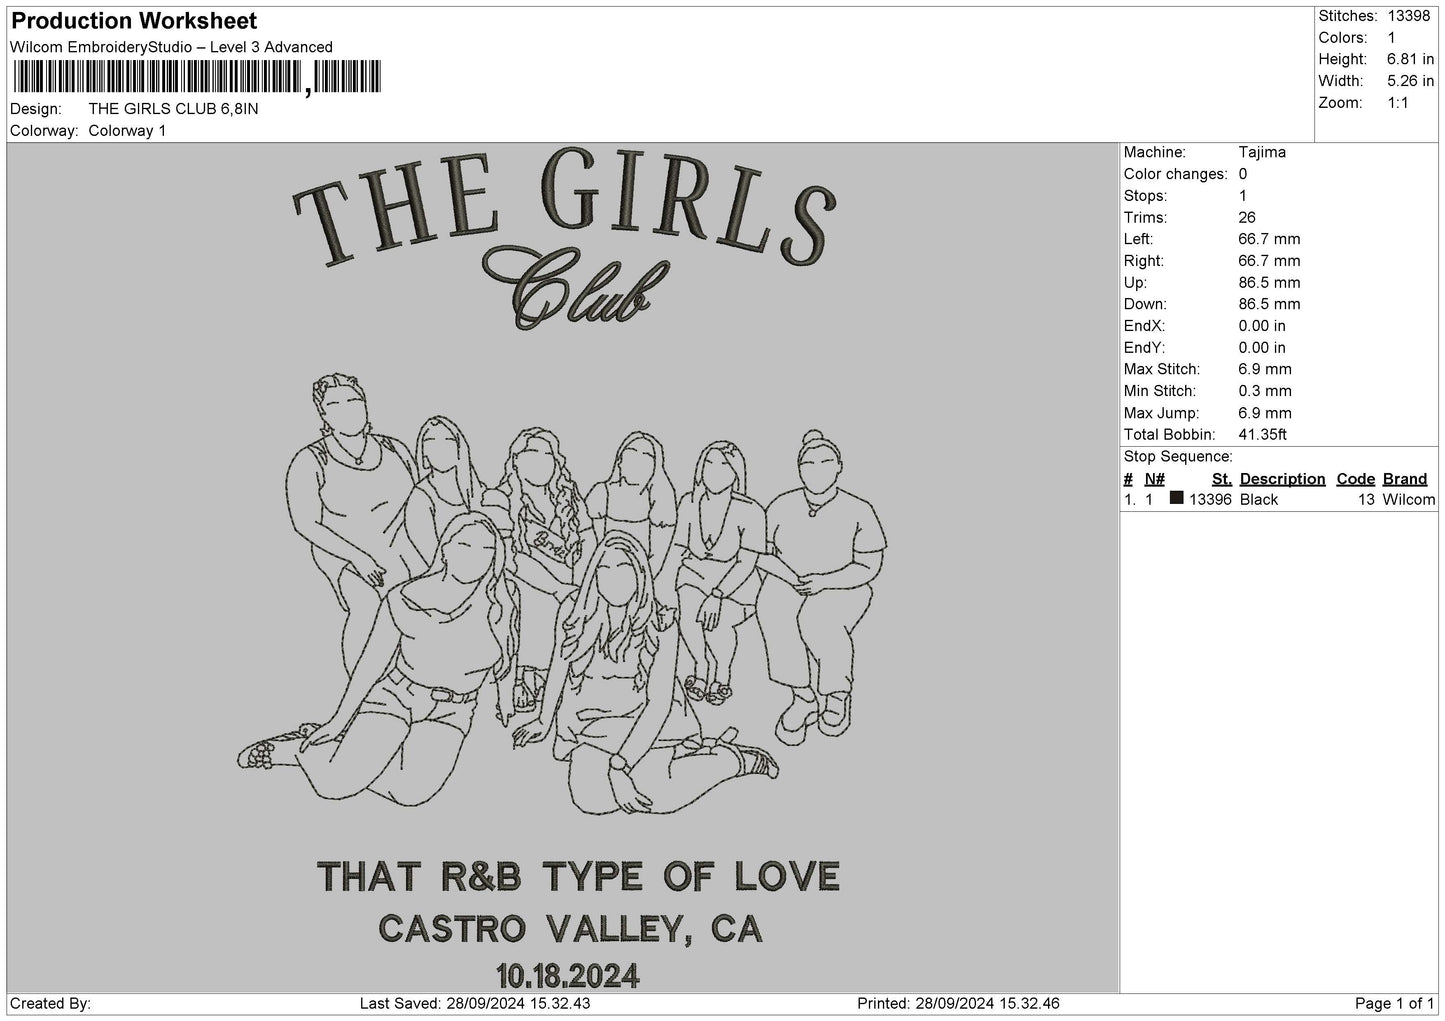Click the Zoom value 1:1

1398,103
